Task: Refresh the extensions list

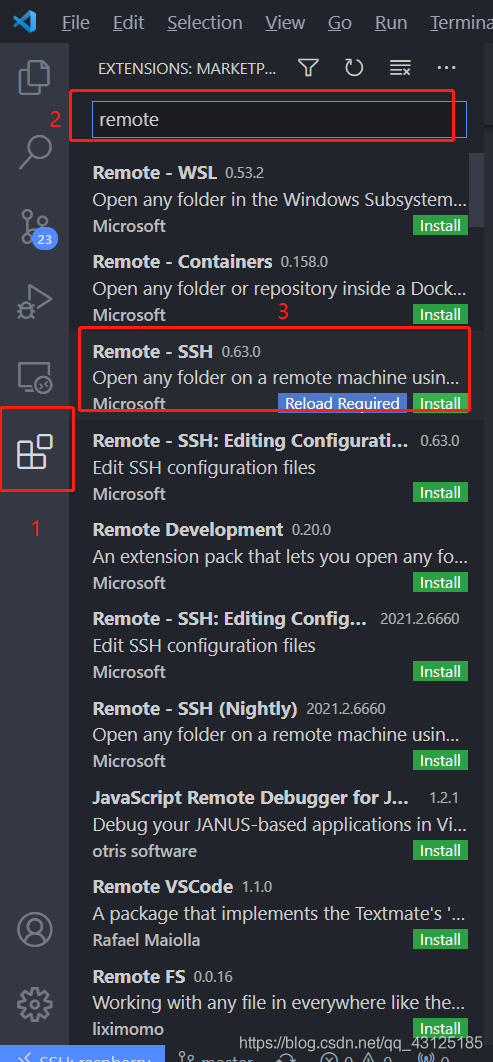Action: pyautogui.click(x=354, y=68)
